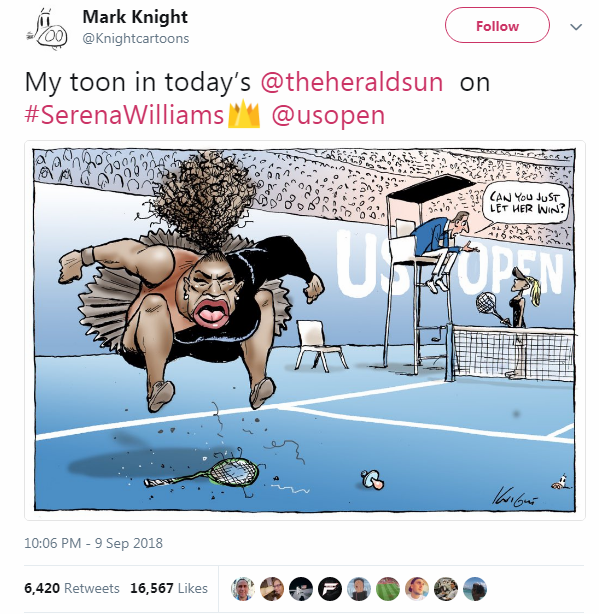Image resolution: width=599 pixels, height=614 pixels.
Task: Click the second liker avatar
Action: tap(272, 589)
